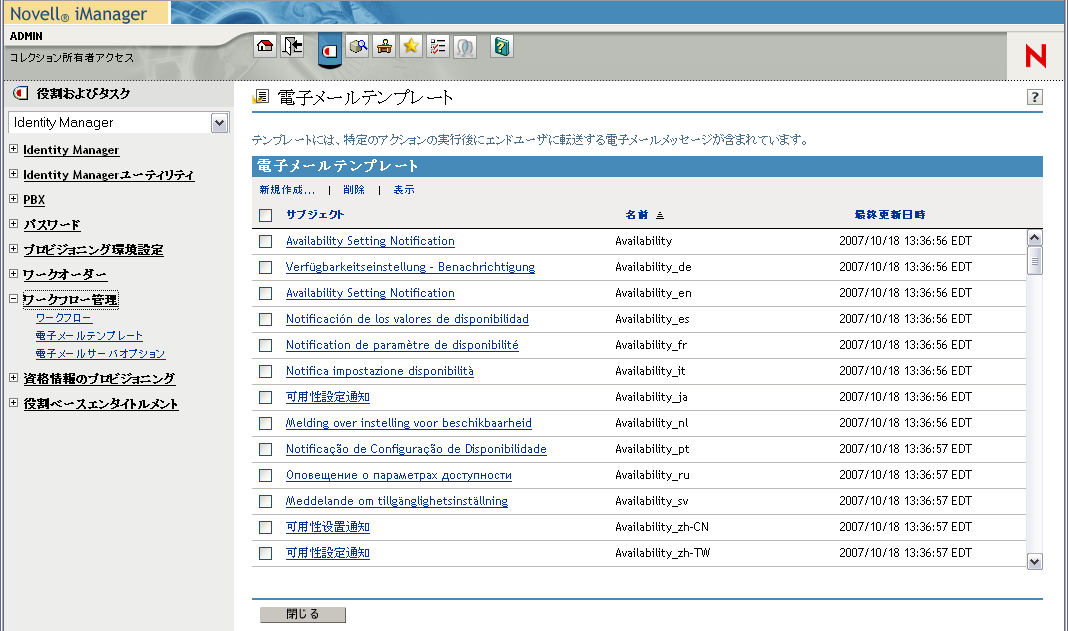
Task: Open Verfügbarkeitseinstellung - Benachrichtigung template
Action: coord(410,267)
